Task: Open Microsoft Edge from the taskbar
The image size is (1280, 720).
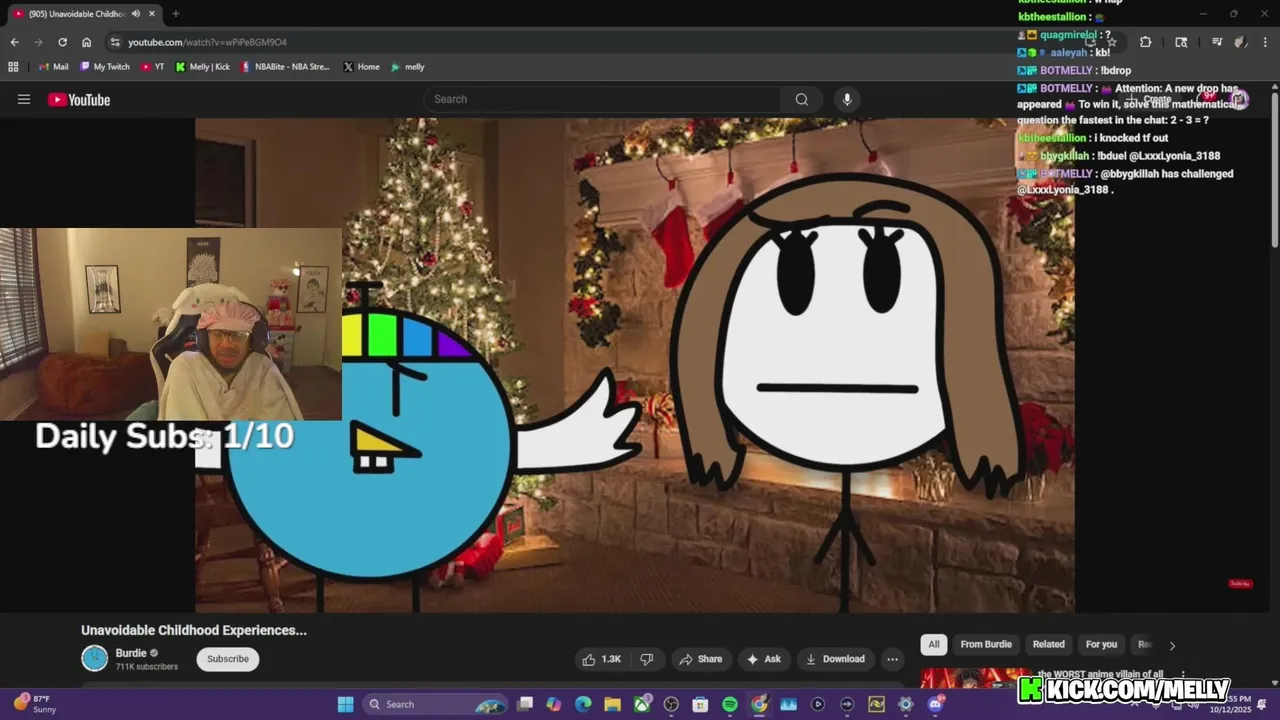Action: pyautogui.click(x=583, y=704)
